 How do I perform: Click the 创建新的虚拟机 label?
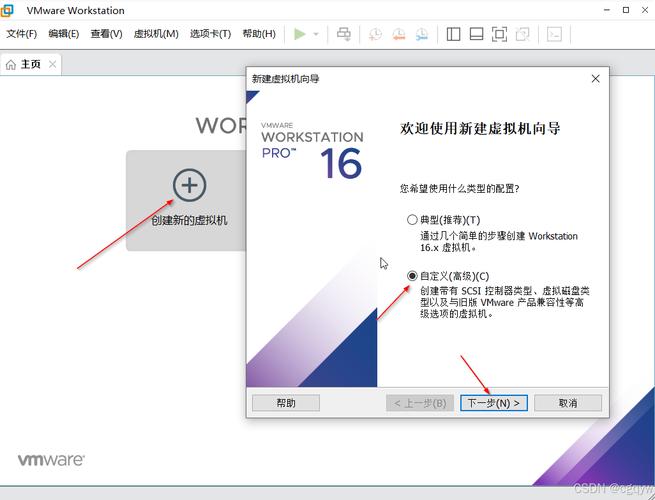pyautogui.click(x=189, y=220)
